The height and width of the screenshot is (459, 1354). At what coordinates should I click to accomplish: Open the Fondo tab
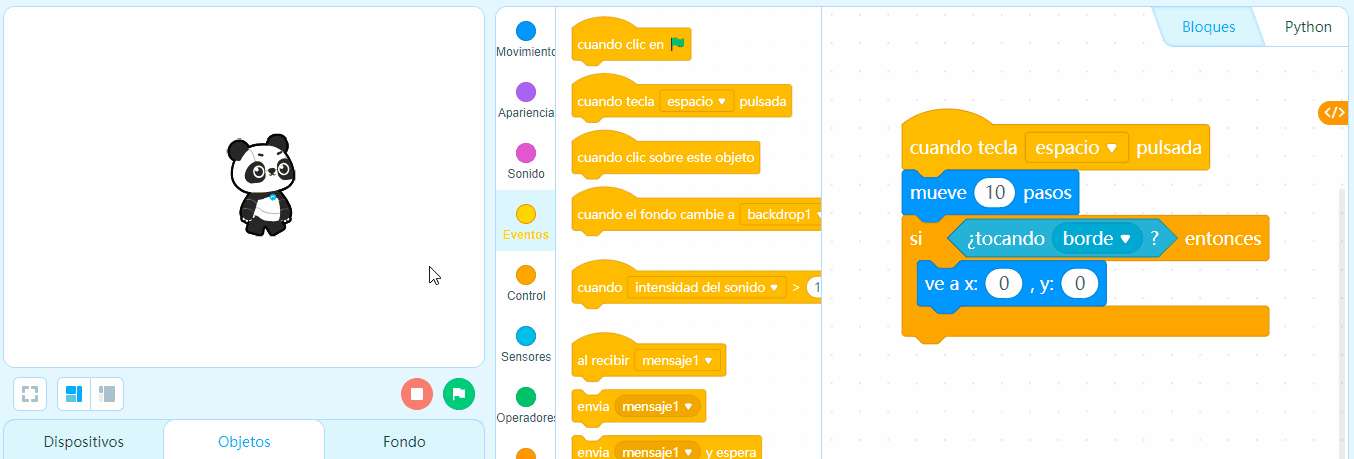(x=404, y=441)
